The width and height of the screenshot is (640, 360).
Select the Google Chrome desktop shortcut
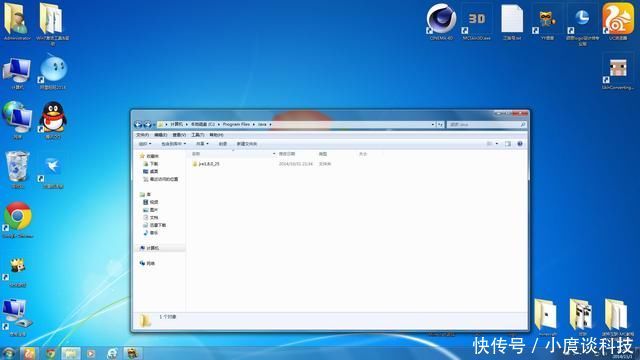click(x=18, y=220)
